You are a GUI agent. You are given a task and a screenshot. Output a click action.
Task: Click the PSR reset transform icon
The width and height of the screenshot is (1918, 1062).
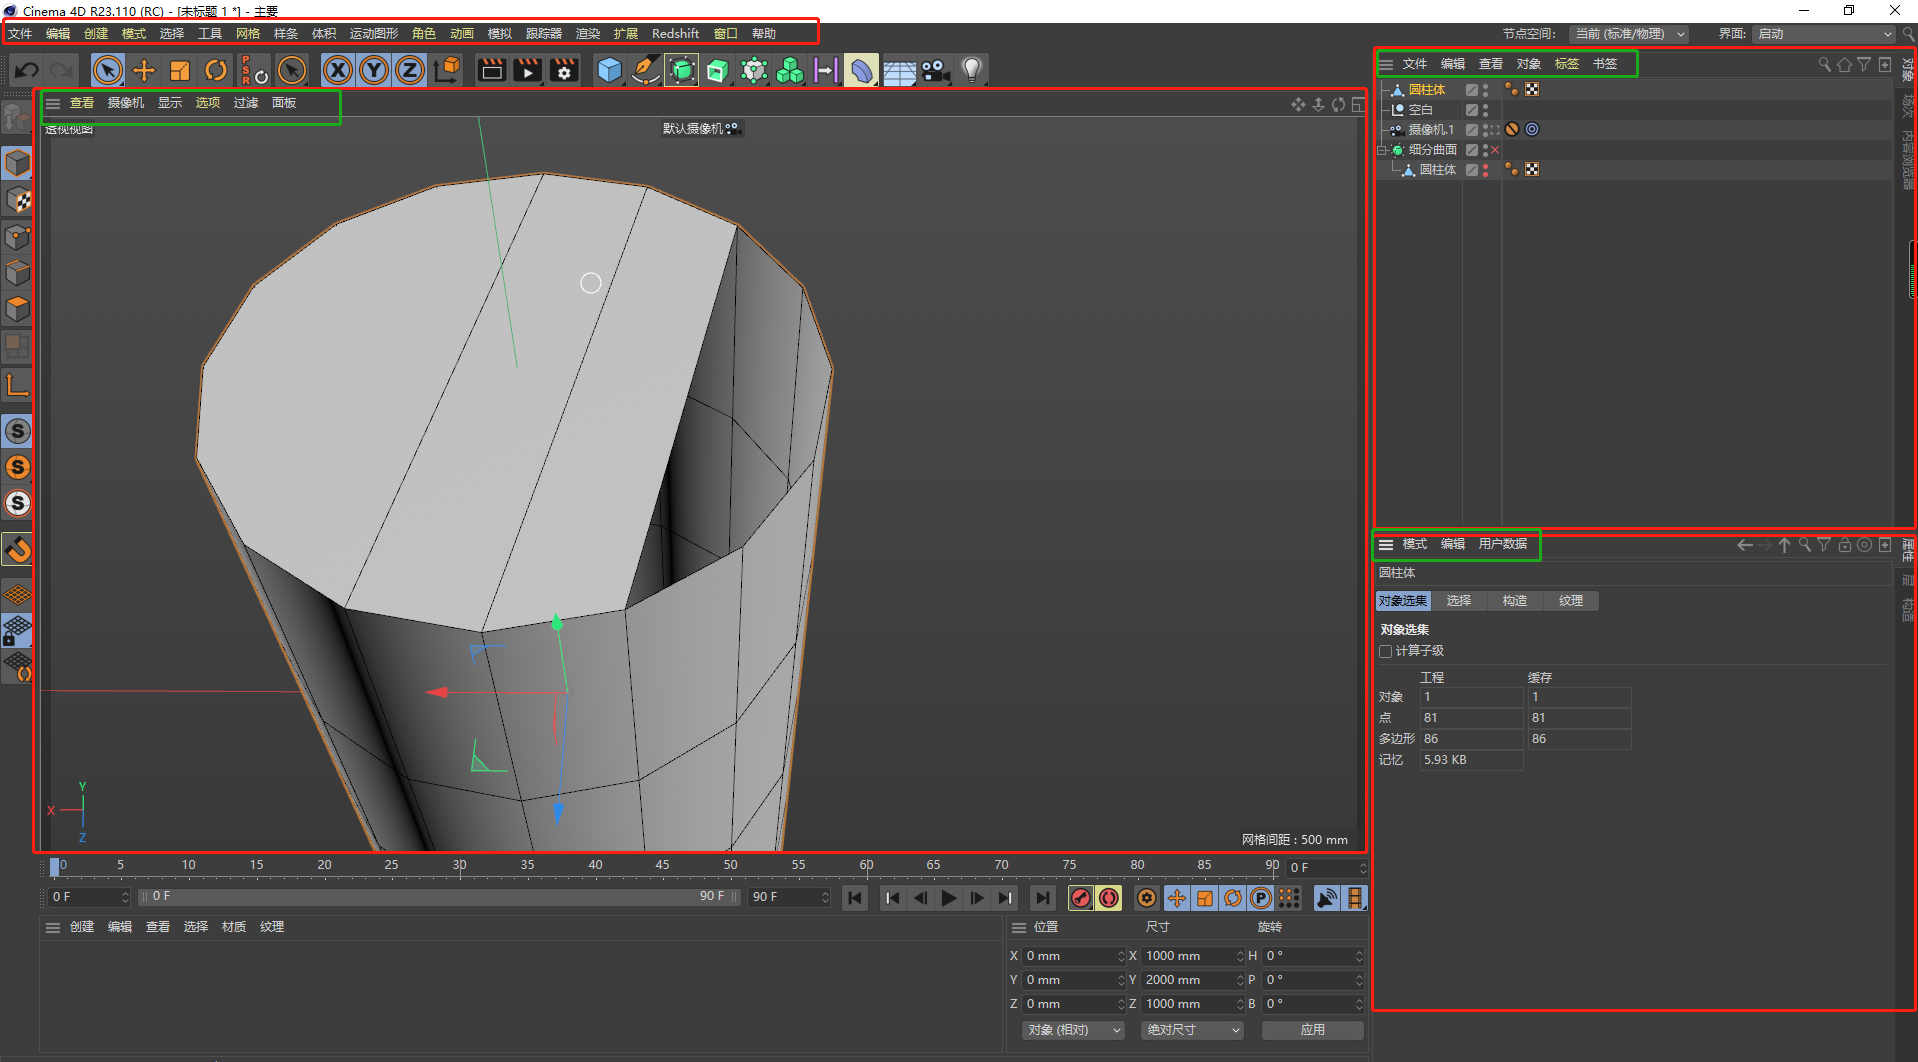point(253,70)
